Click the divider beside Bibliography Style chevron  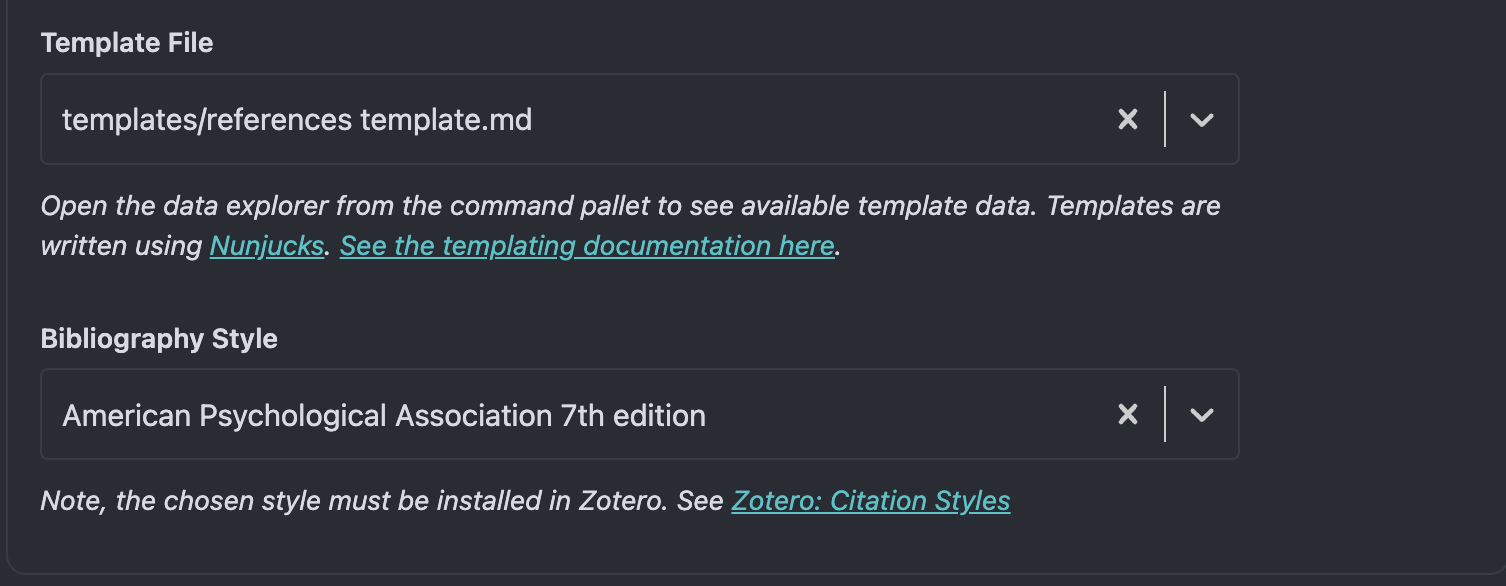pyautogui.click(x=1165, y=414)
